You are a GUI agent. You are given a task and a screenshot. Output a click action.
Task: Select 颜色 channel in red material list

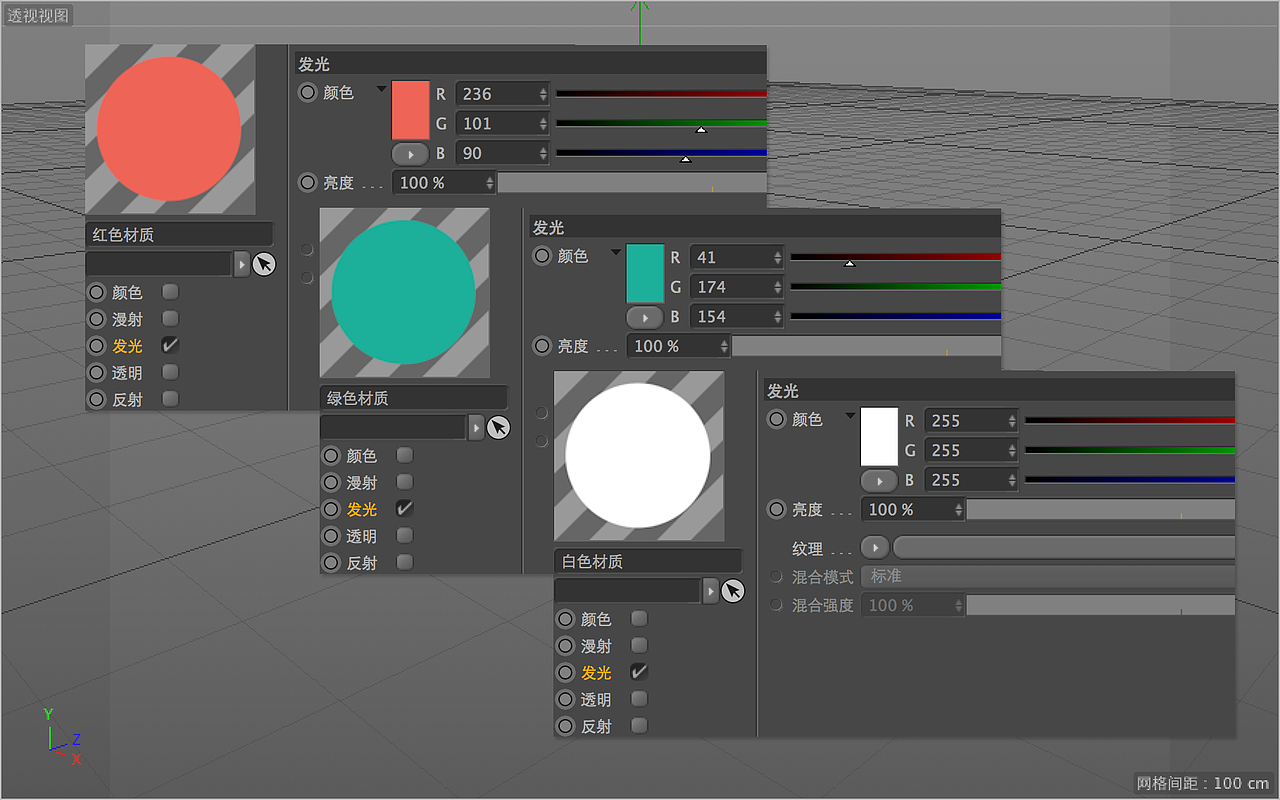[x=127, y=292]
